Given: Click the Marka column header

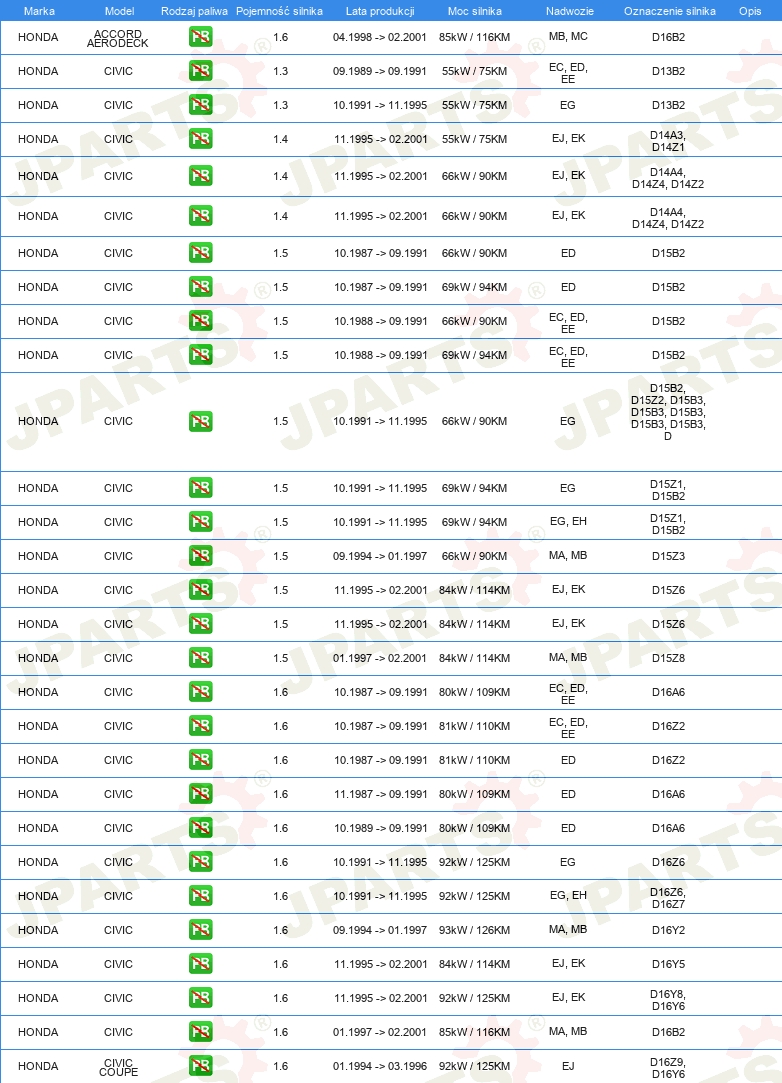Looking at the screenshot, I should point(39,11).
